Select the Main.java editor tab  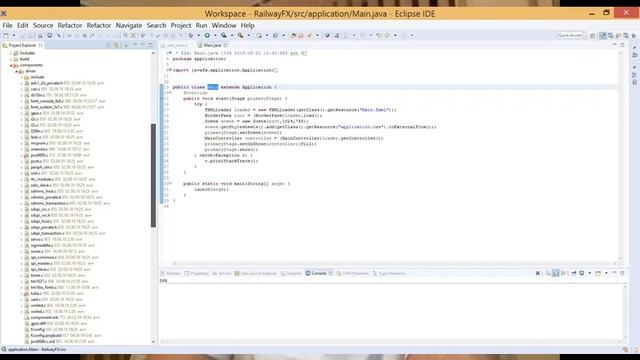tap(213, 45)
